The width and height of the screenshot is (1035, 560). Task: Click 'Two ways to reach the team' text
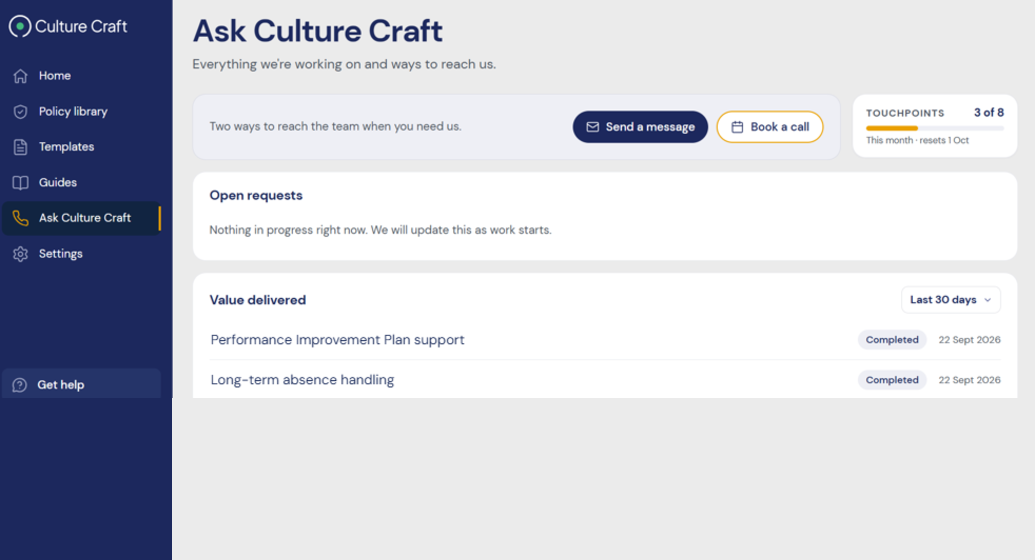coord(335,127)
